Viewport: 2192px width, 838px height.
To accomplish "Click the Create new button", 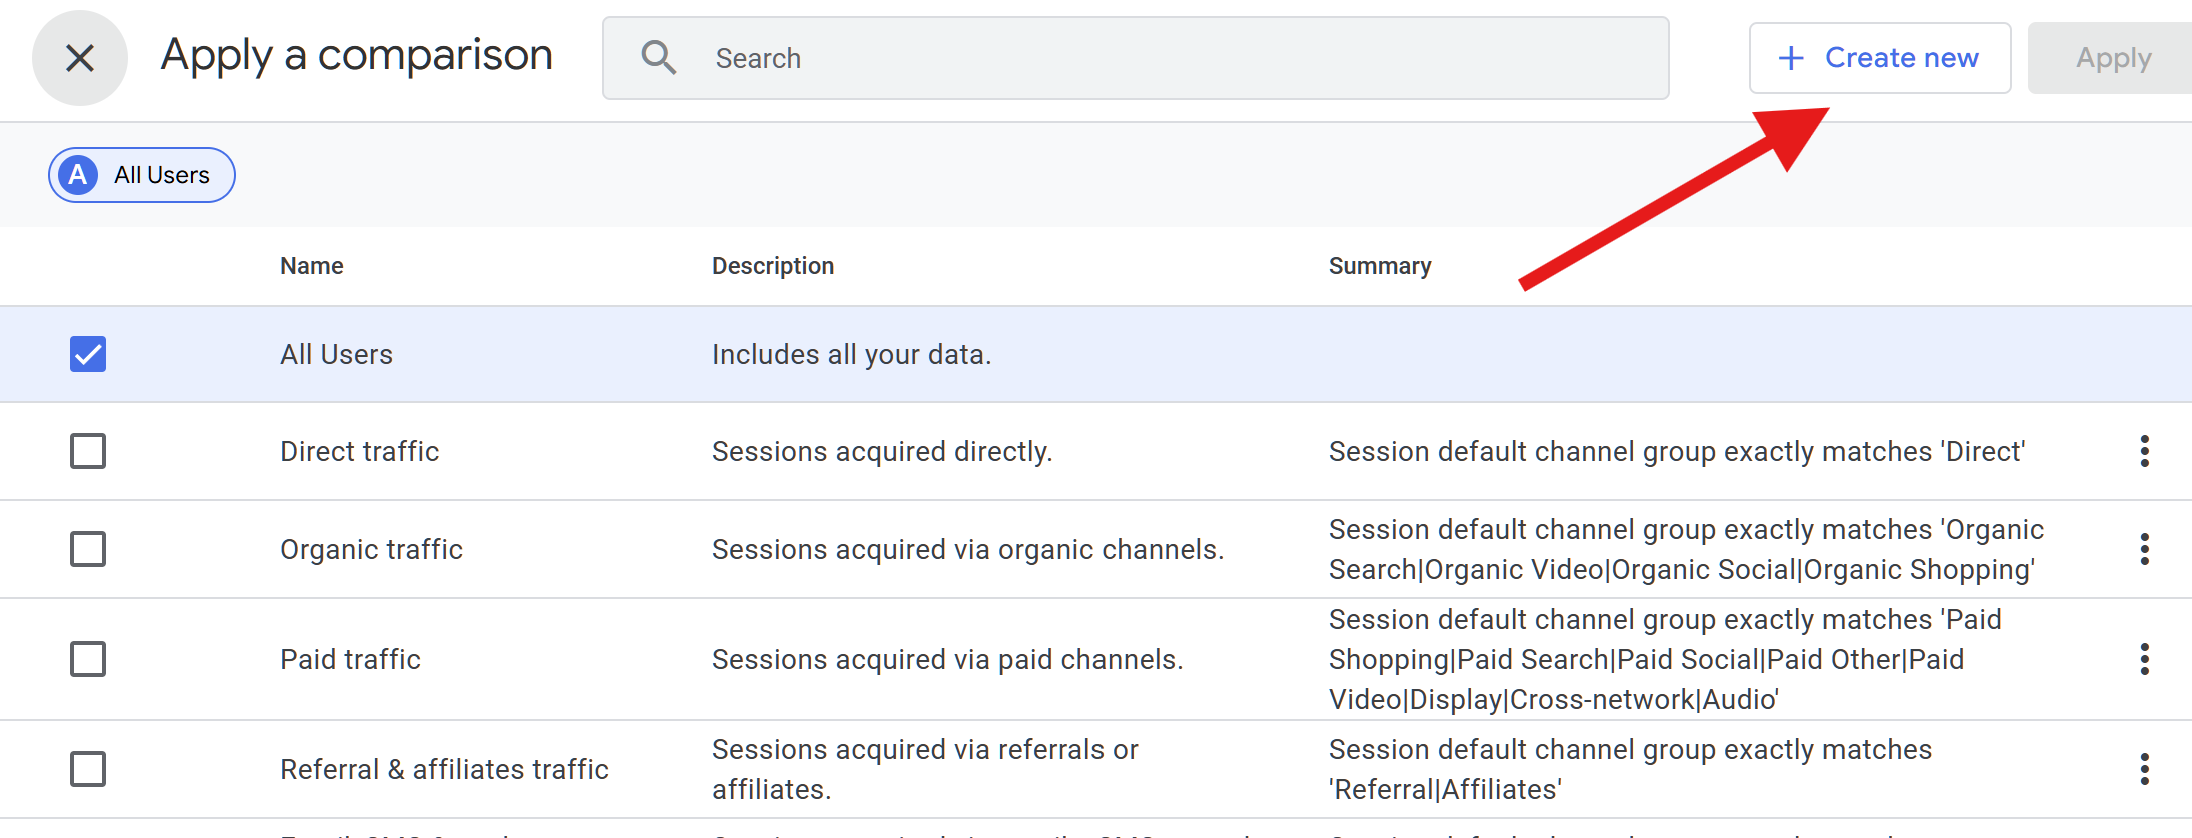I will (x=1879, y=58).
